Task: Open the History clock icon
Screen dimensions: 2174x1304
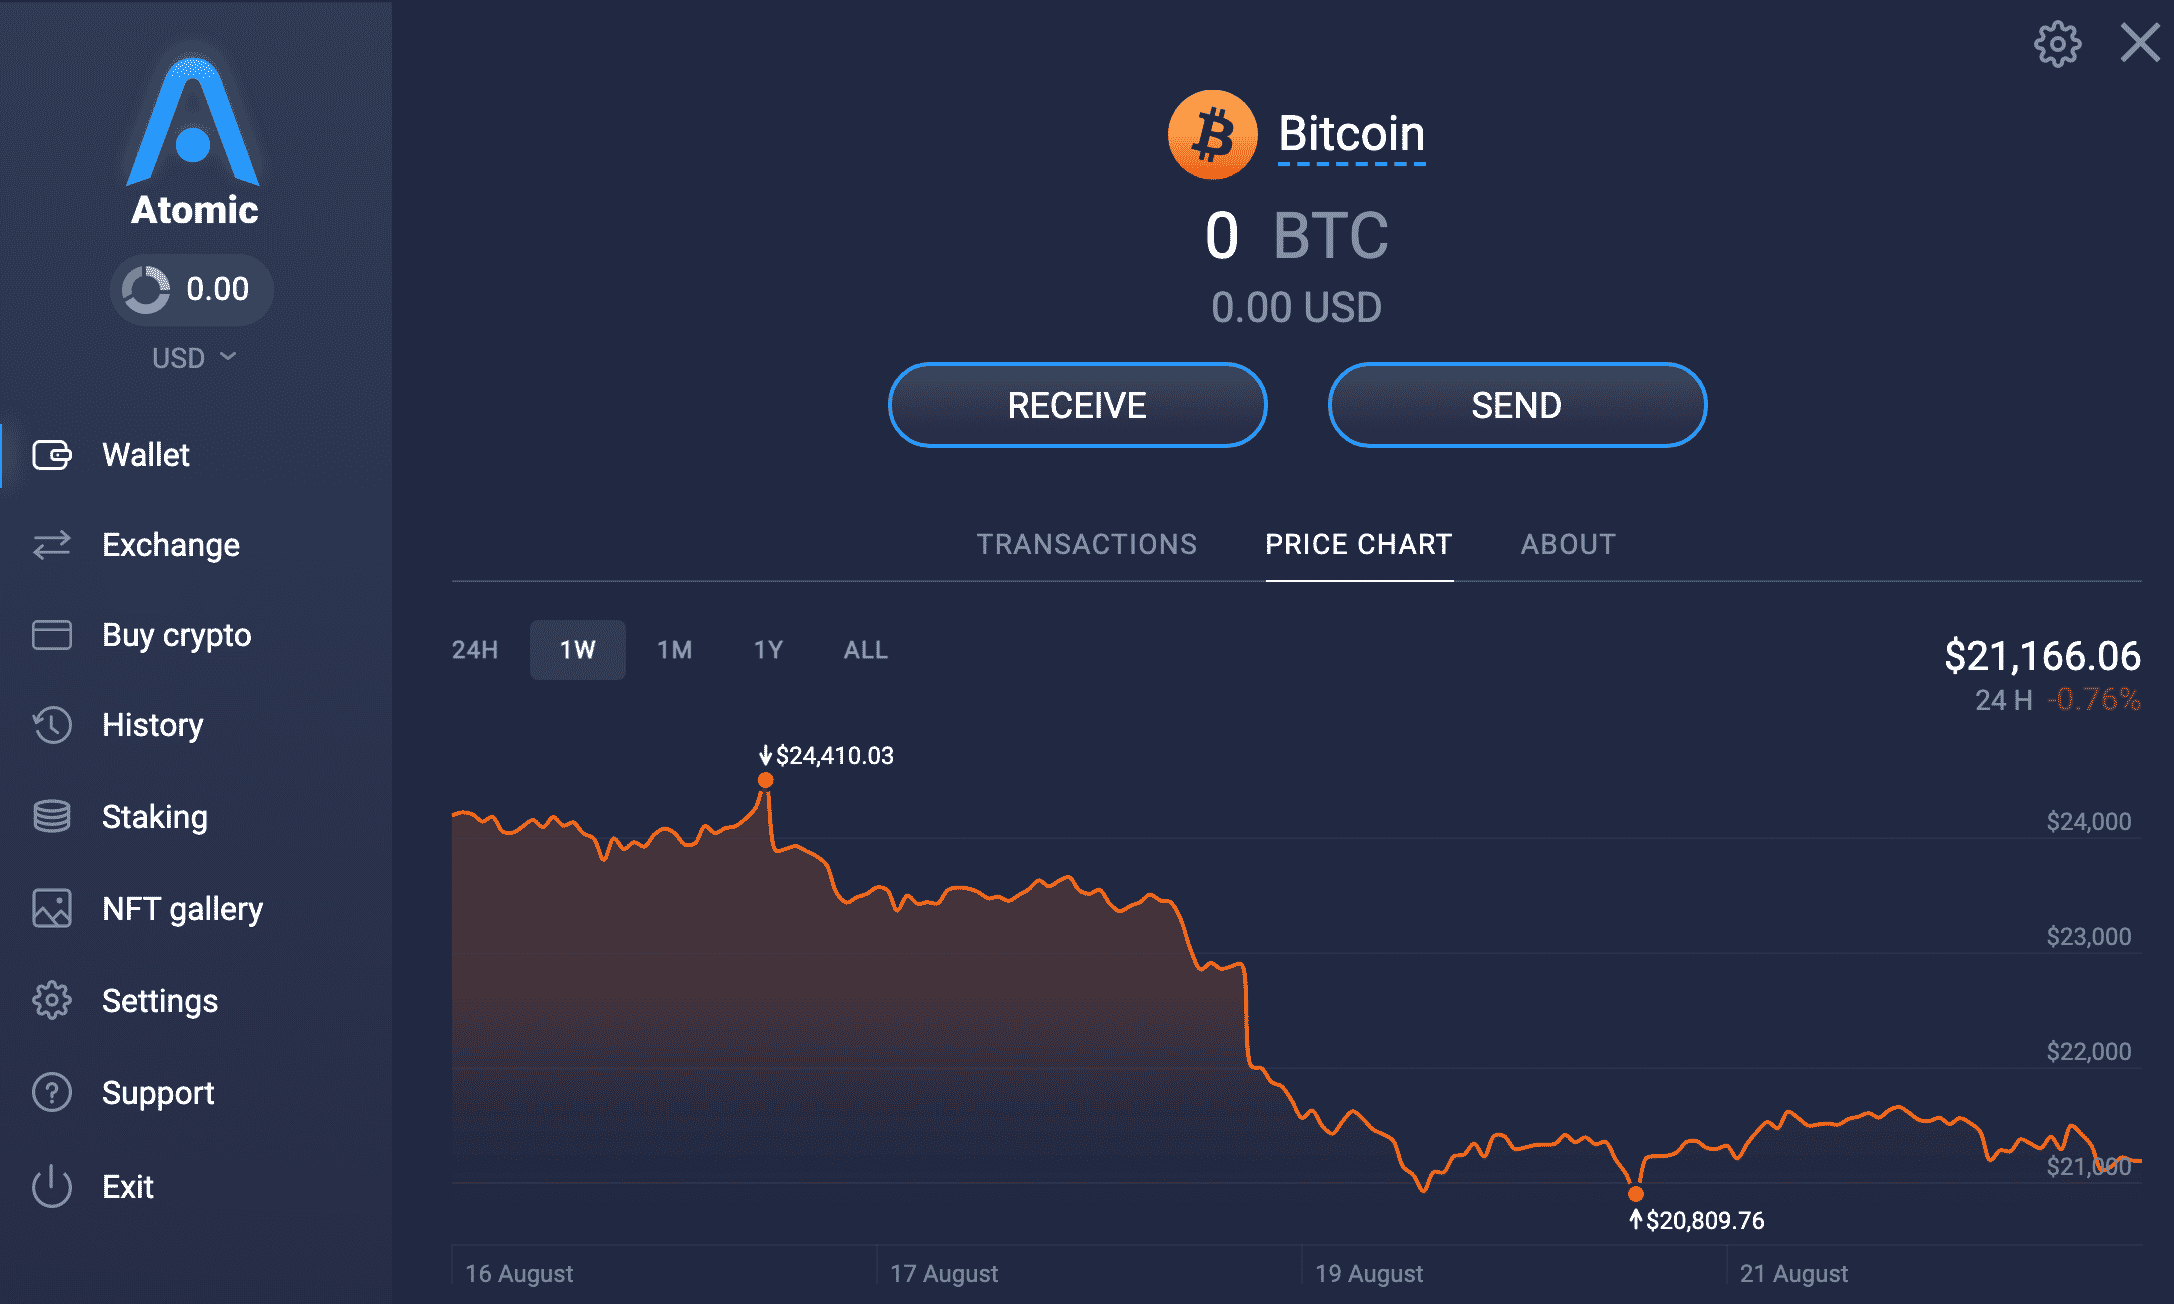Action: click(x=52, y=725)
